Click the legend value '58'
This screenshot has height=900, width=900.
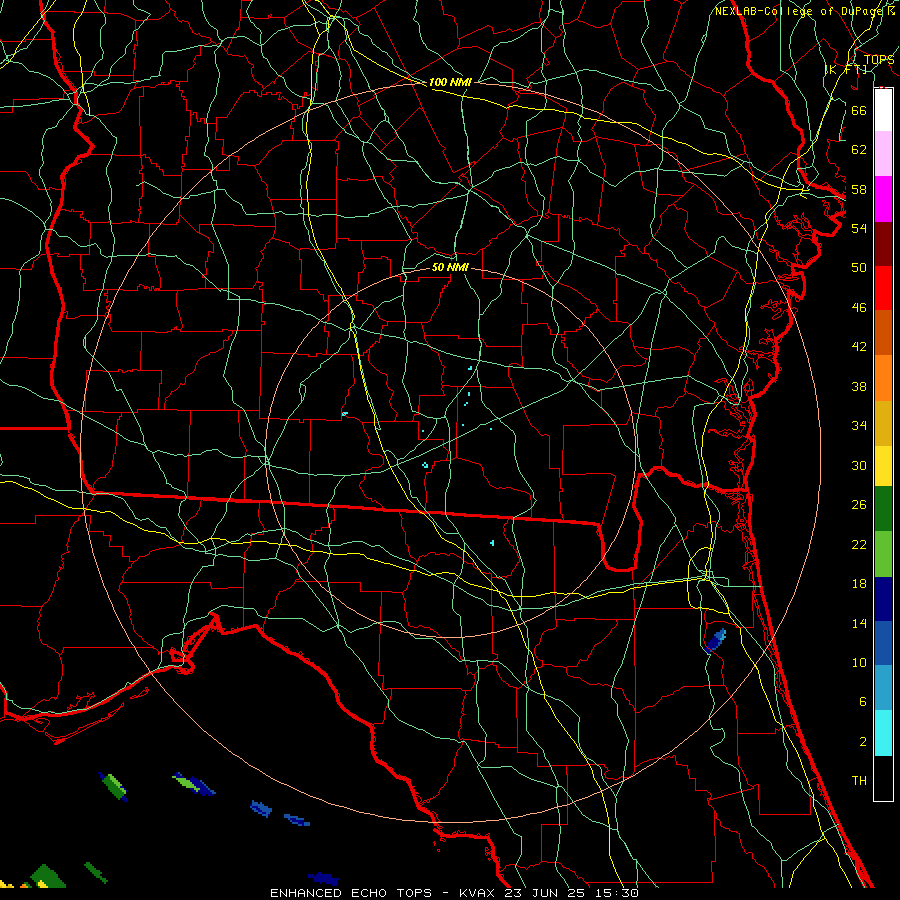[859, 189]
